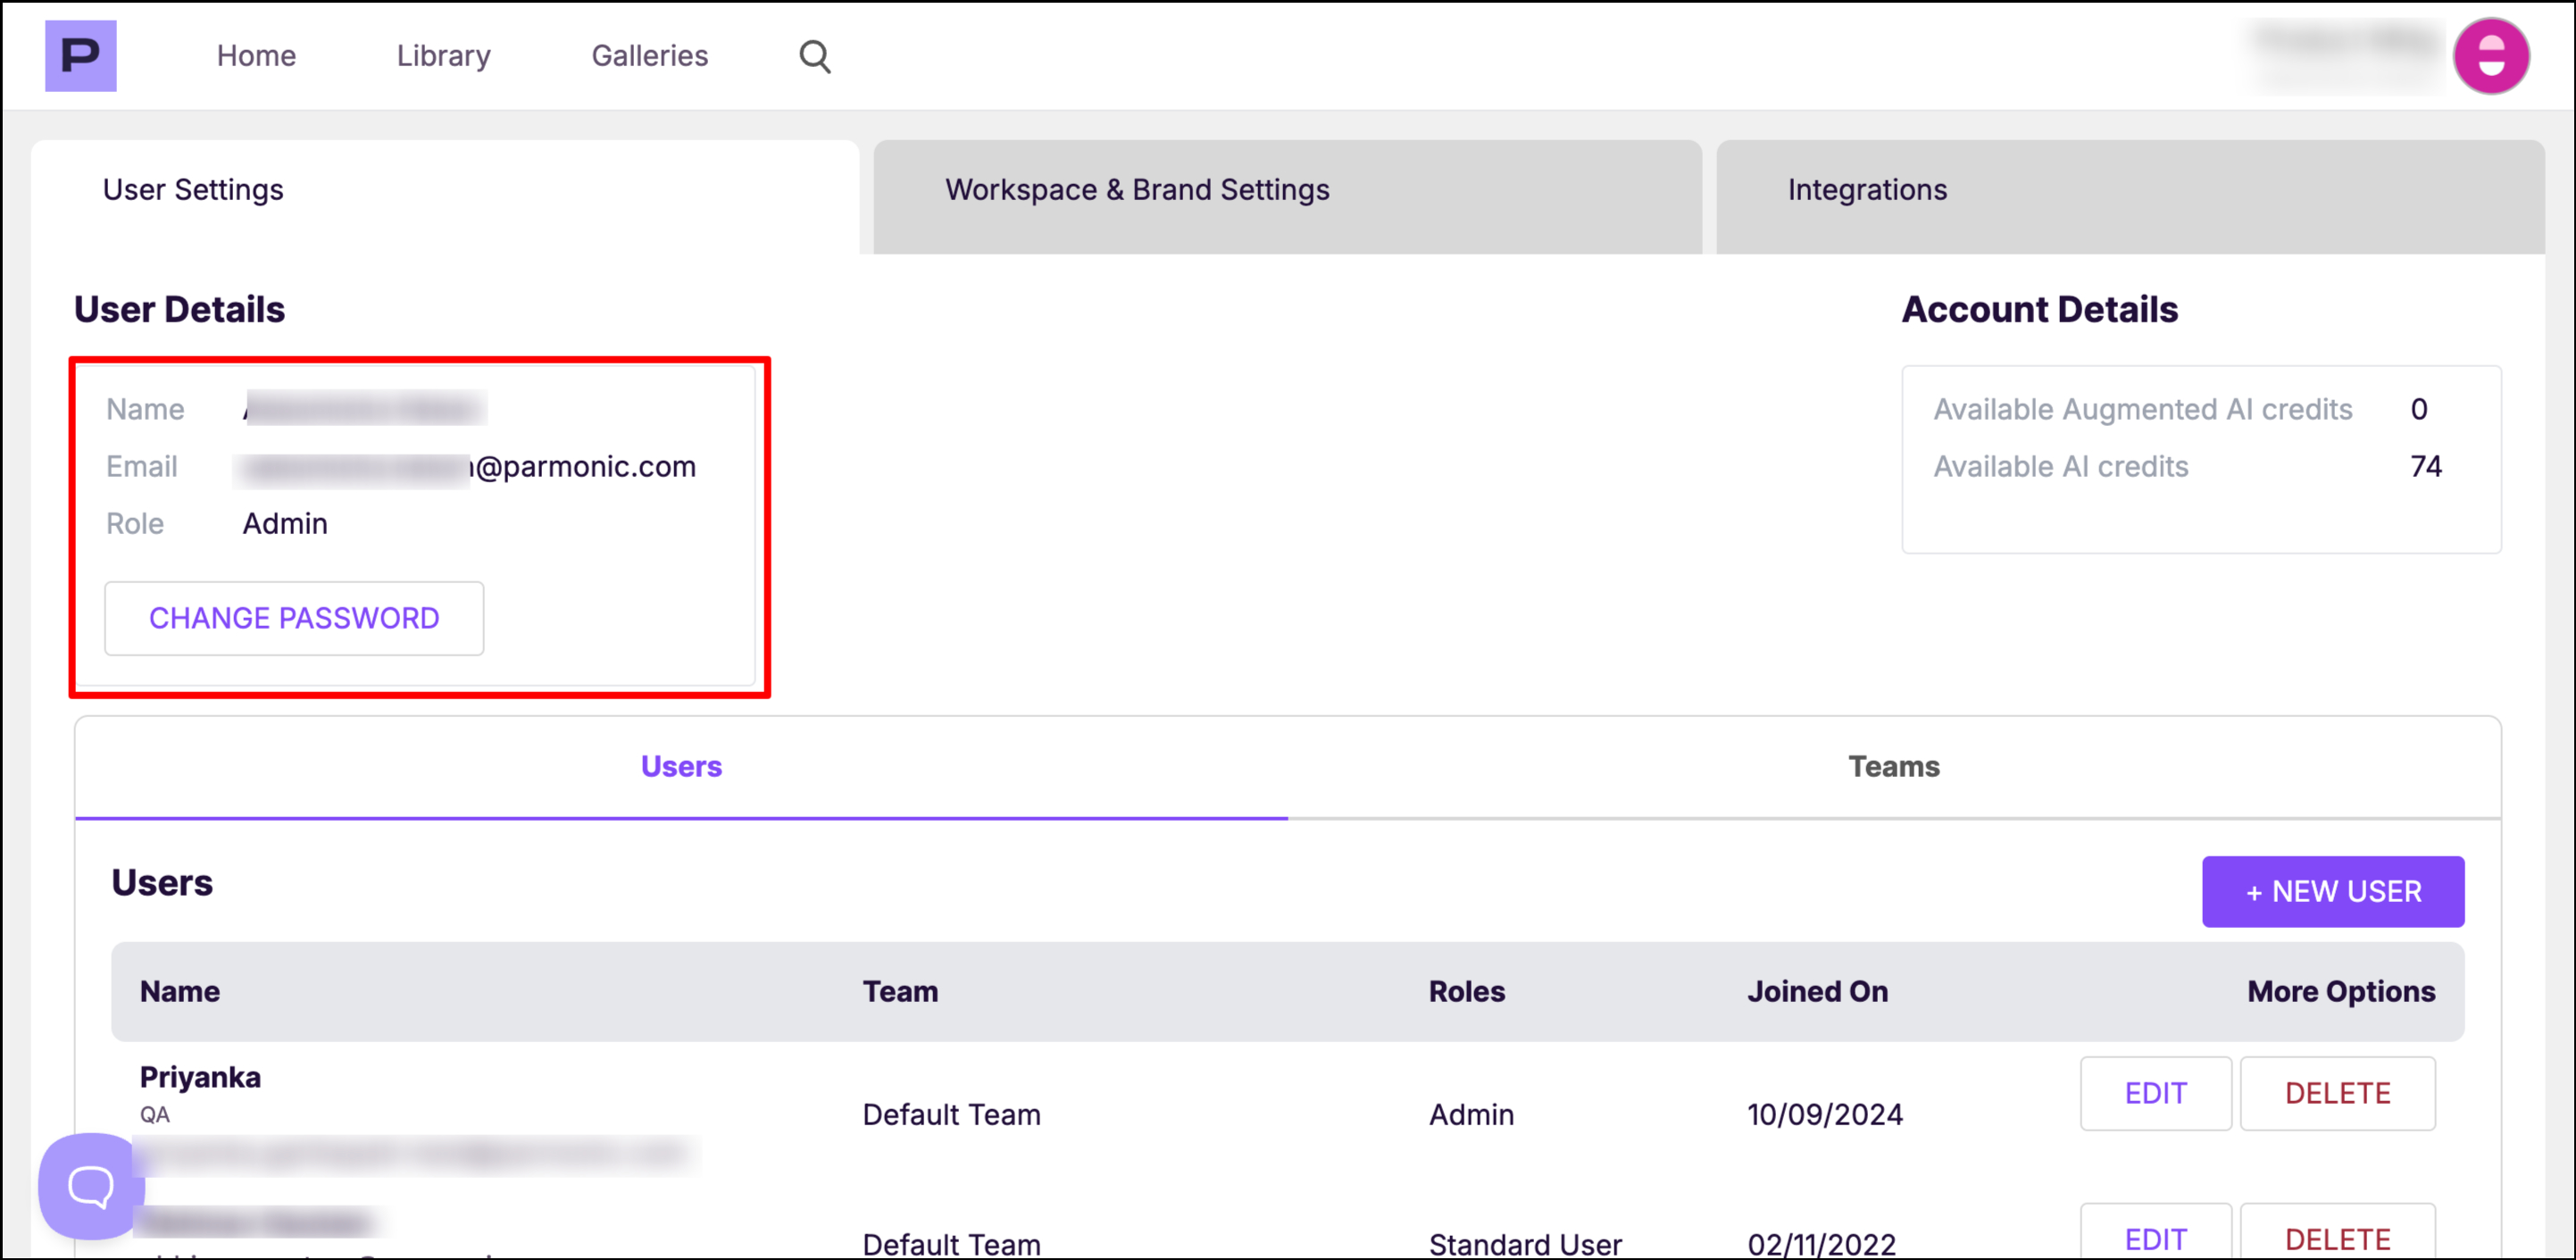Navigate to Galleries
2576x1260 pixels.
pos(649,56)
